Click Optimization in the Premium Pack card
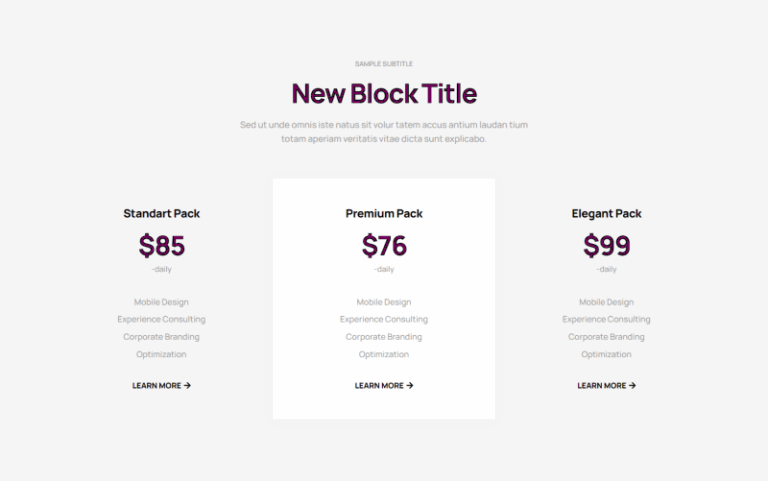Image resolution: width=768 pixels, height=481 pixels. [384, 354]
